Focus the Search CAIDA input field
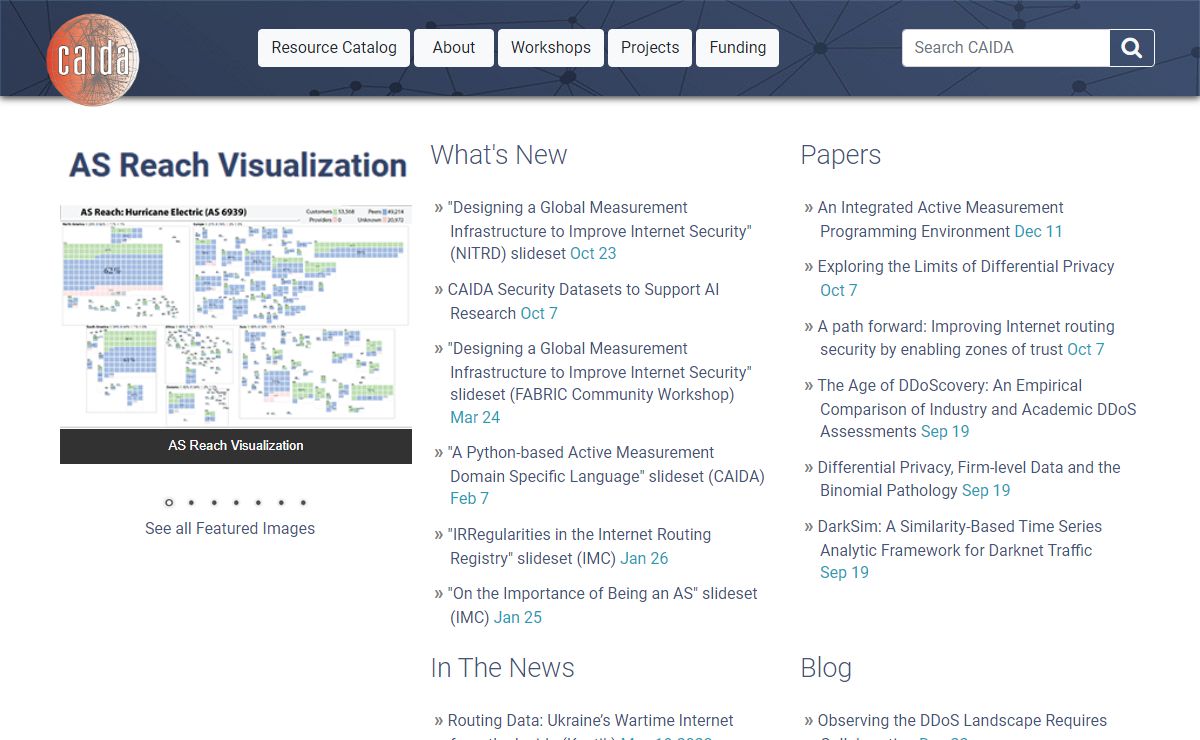Viewport: 1200px width, 740px height. [x=1006, y=48]
